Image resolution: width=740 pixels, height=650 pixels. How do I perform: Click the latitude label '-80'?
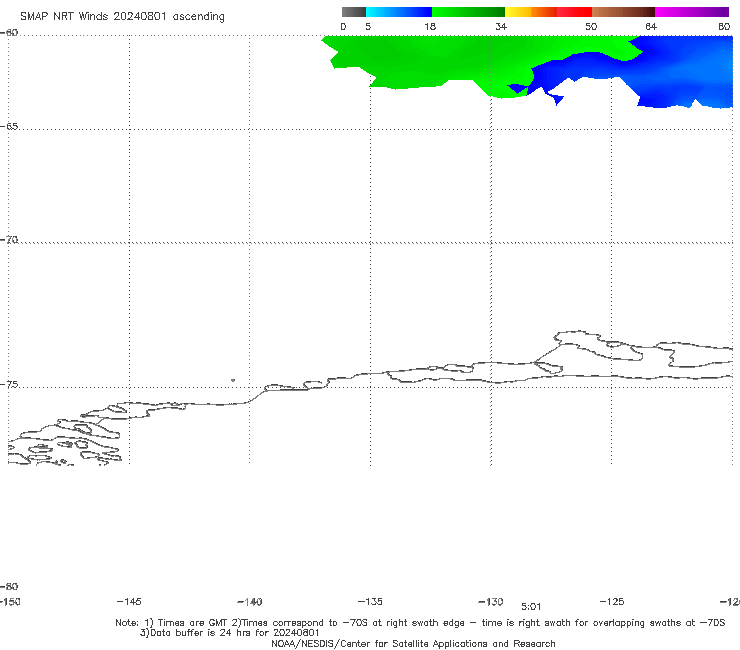(9, 586)
